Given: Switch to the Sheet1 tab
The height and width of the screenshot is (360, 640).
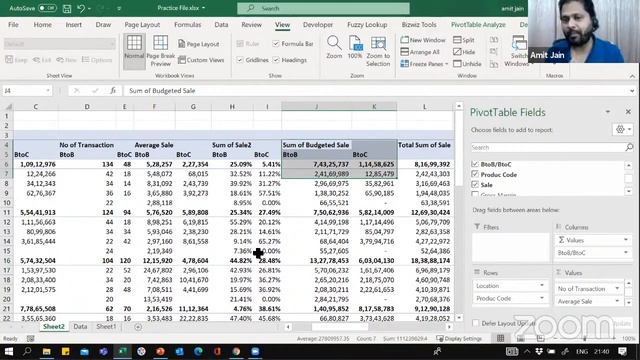Looking at the screenshot, I should (x=106, y=327).
